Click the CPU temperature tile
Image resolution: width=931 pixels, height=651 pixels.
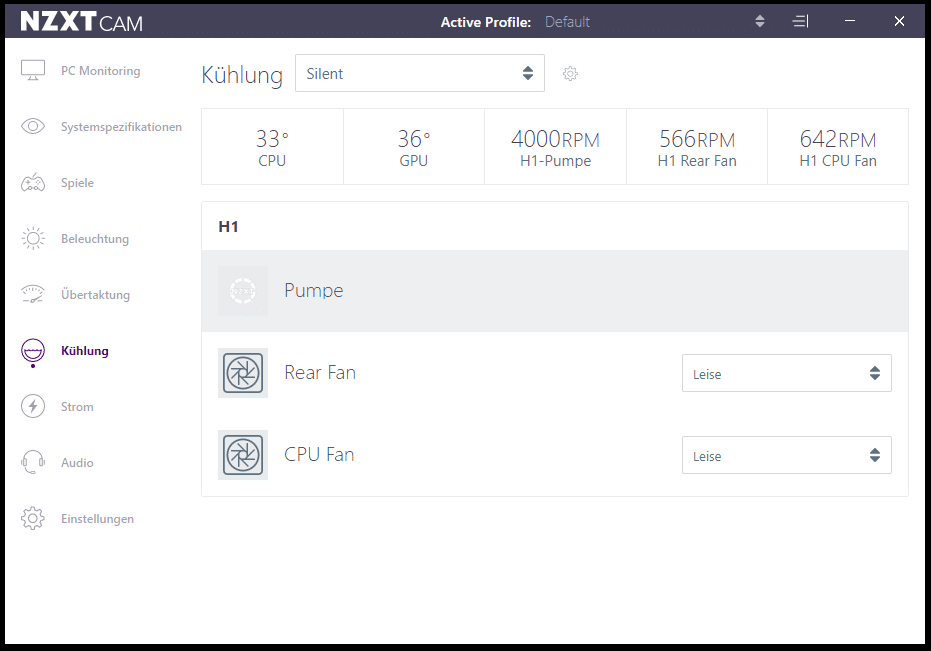click(x=272, y=147)
